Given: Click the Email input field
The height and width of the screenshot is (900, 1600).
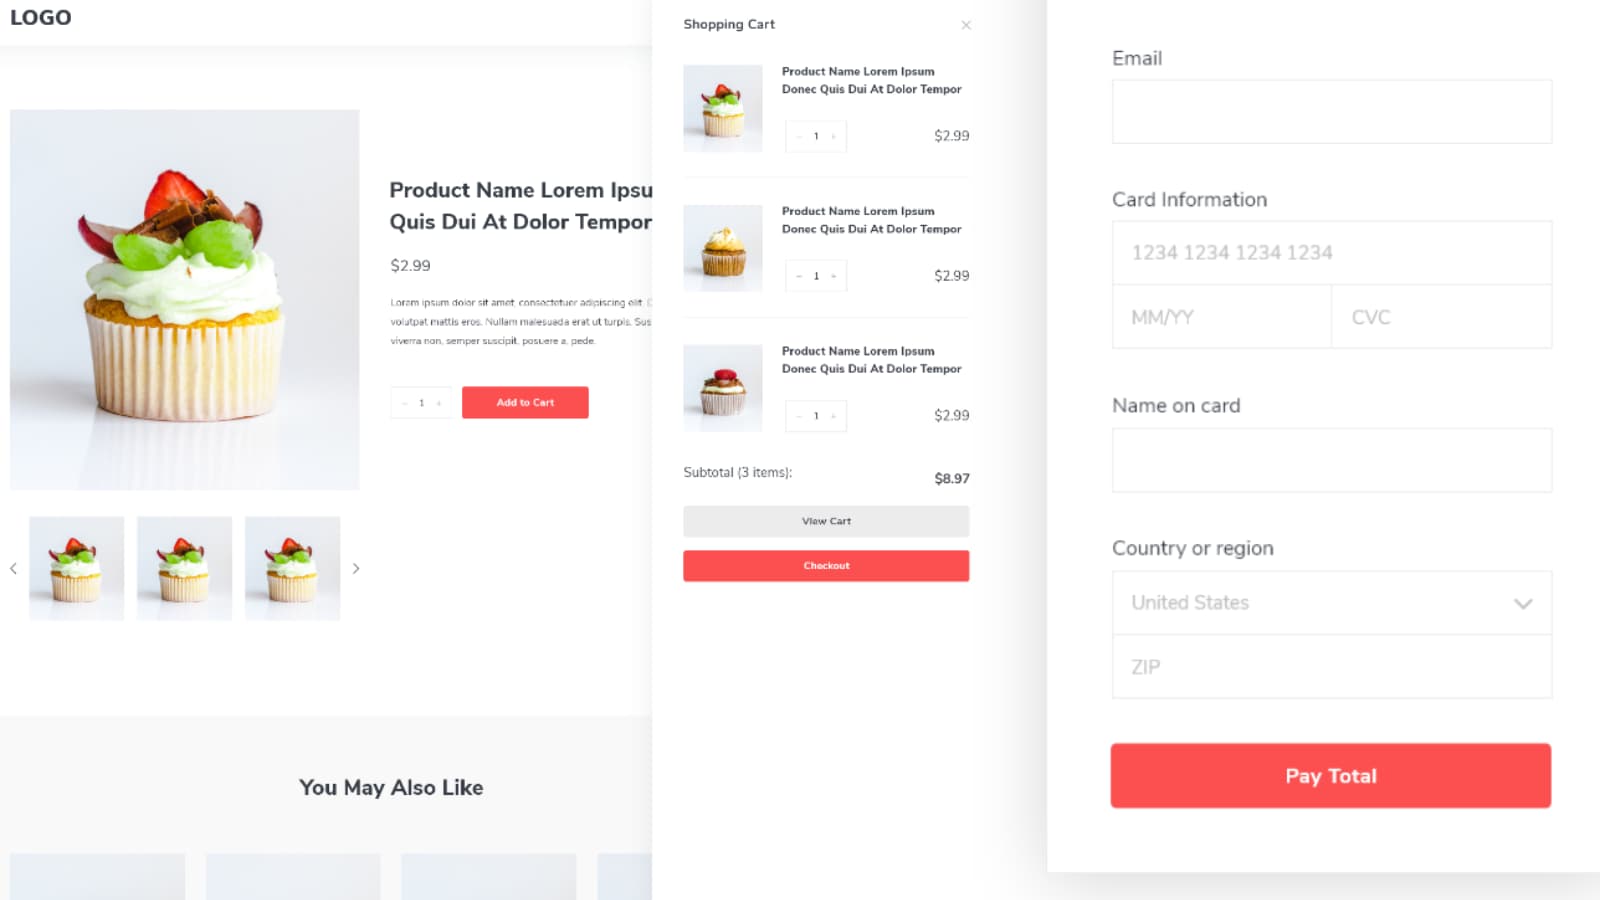Looking at the screenshot, I should pos(1330,110).
